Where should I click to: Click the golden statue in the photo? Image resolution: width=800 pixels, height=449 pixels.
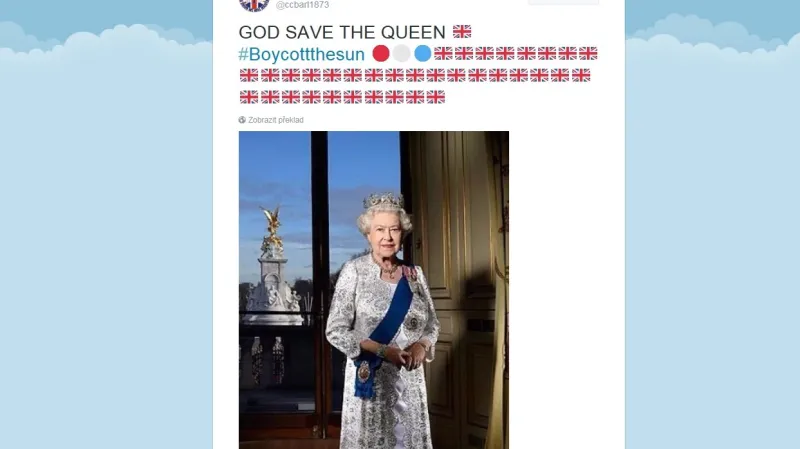(271, 231)
